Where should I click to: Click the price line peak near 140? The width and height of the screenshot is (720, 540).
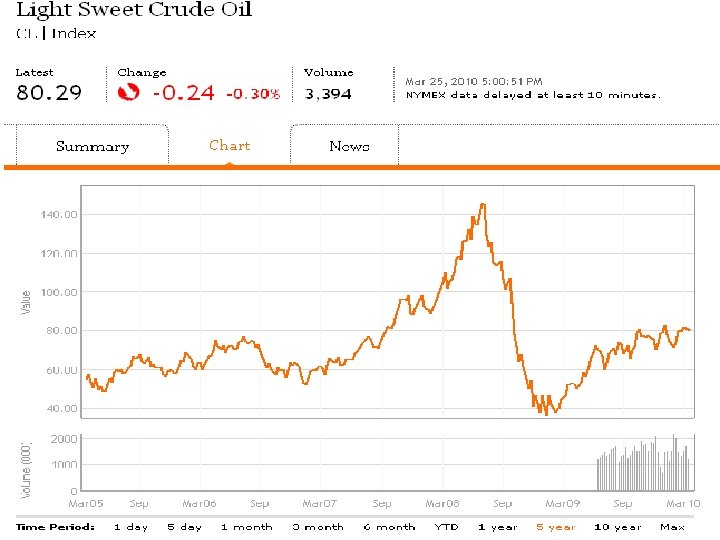coord(482,205)
